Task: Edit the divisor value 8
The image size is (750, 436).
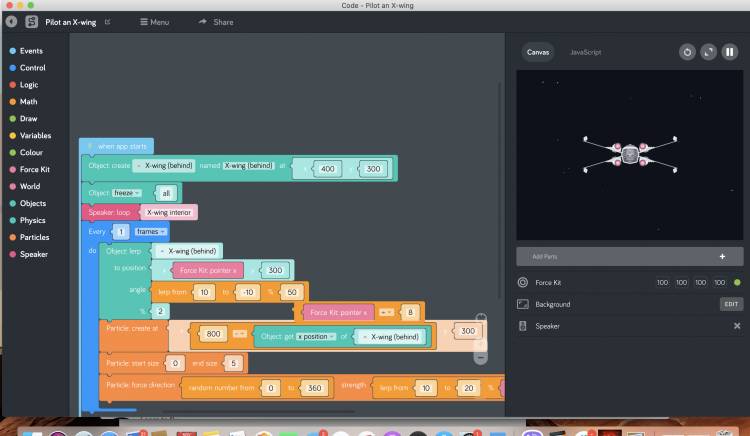Action: 410,312
